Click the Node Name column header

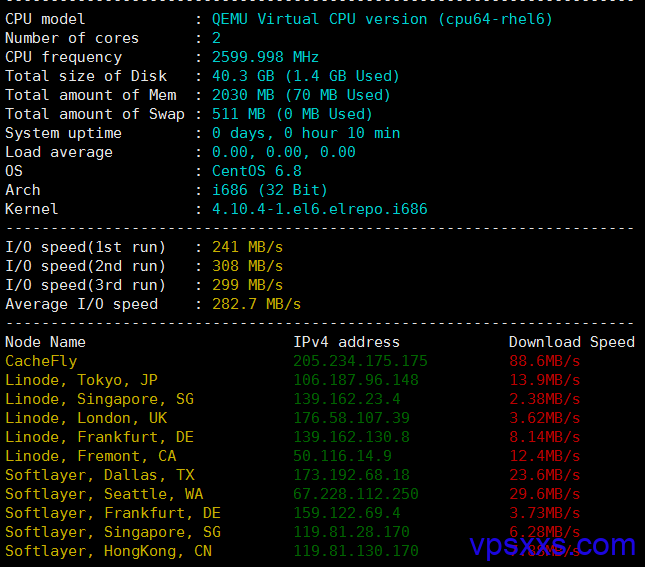(x=45, y=342)
